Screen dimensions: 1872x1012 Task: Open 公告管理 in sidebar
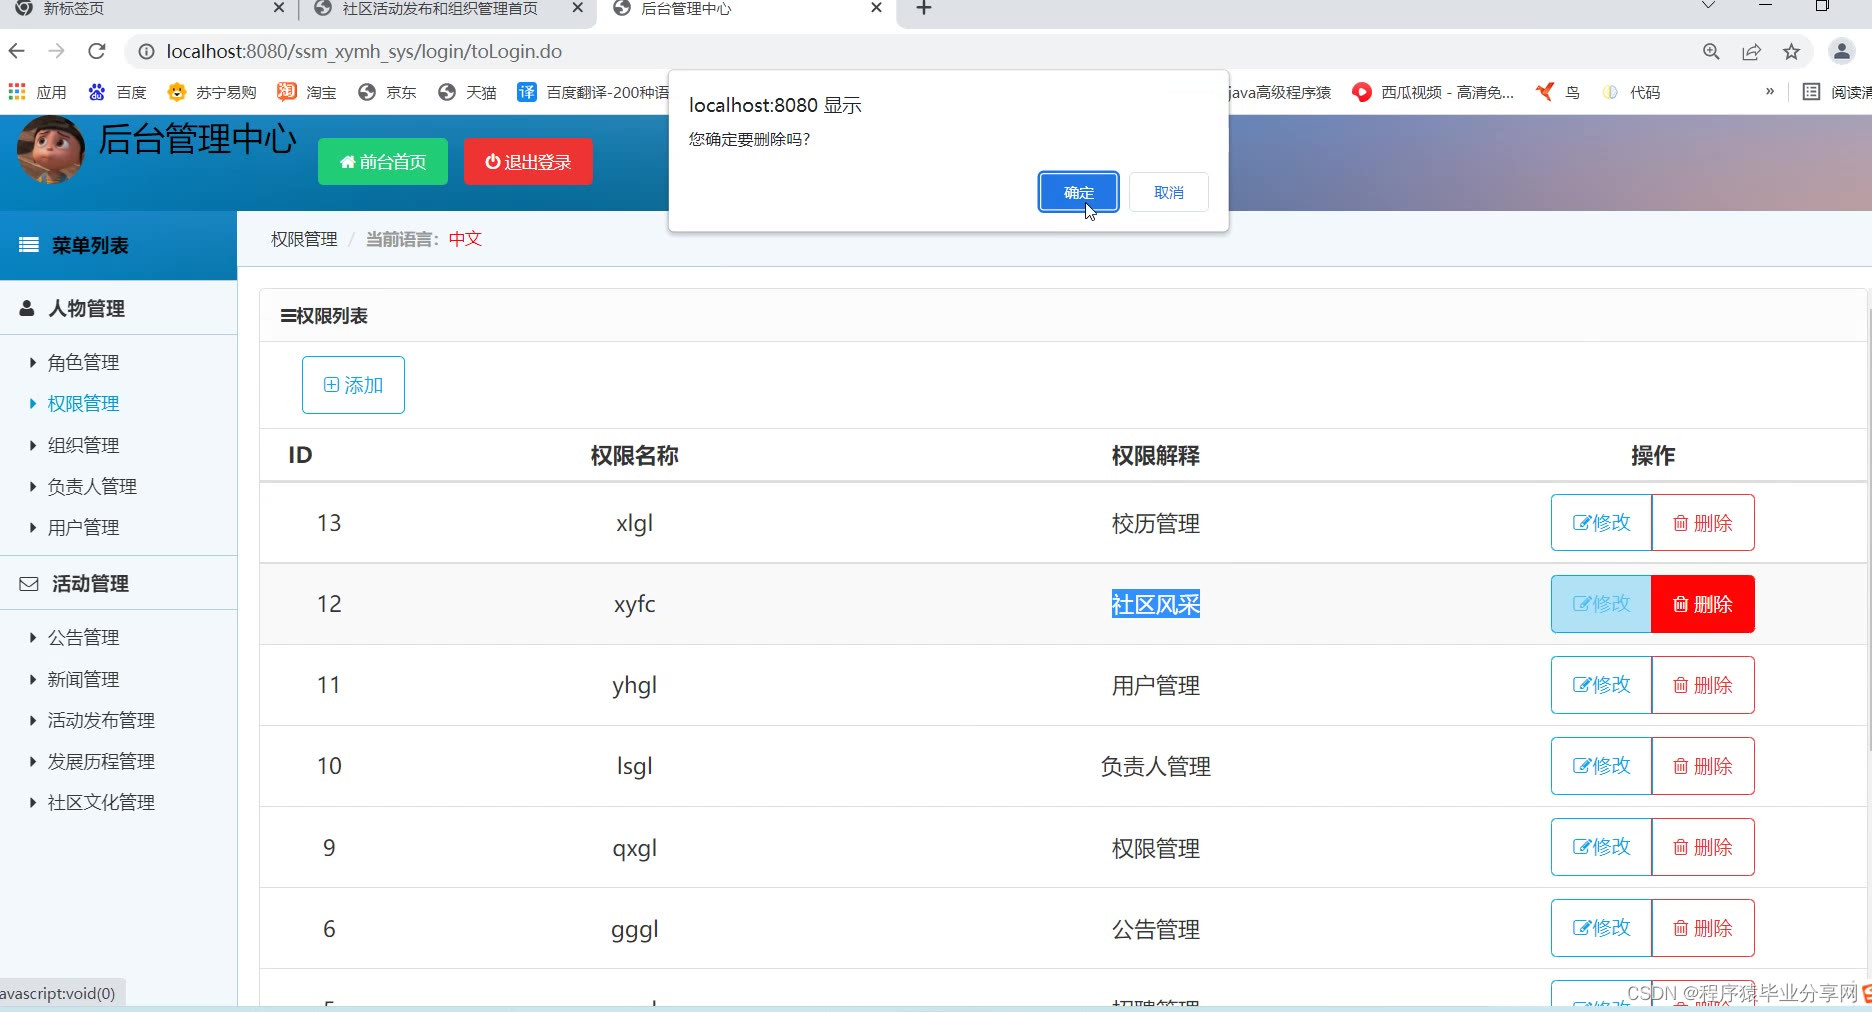coord(83,637)
